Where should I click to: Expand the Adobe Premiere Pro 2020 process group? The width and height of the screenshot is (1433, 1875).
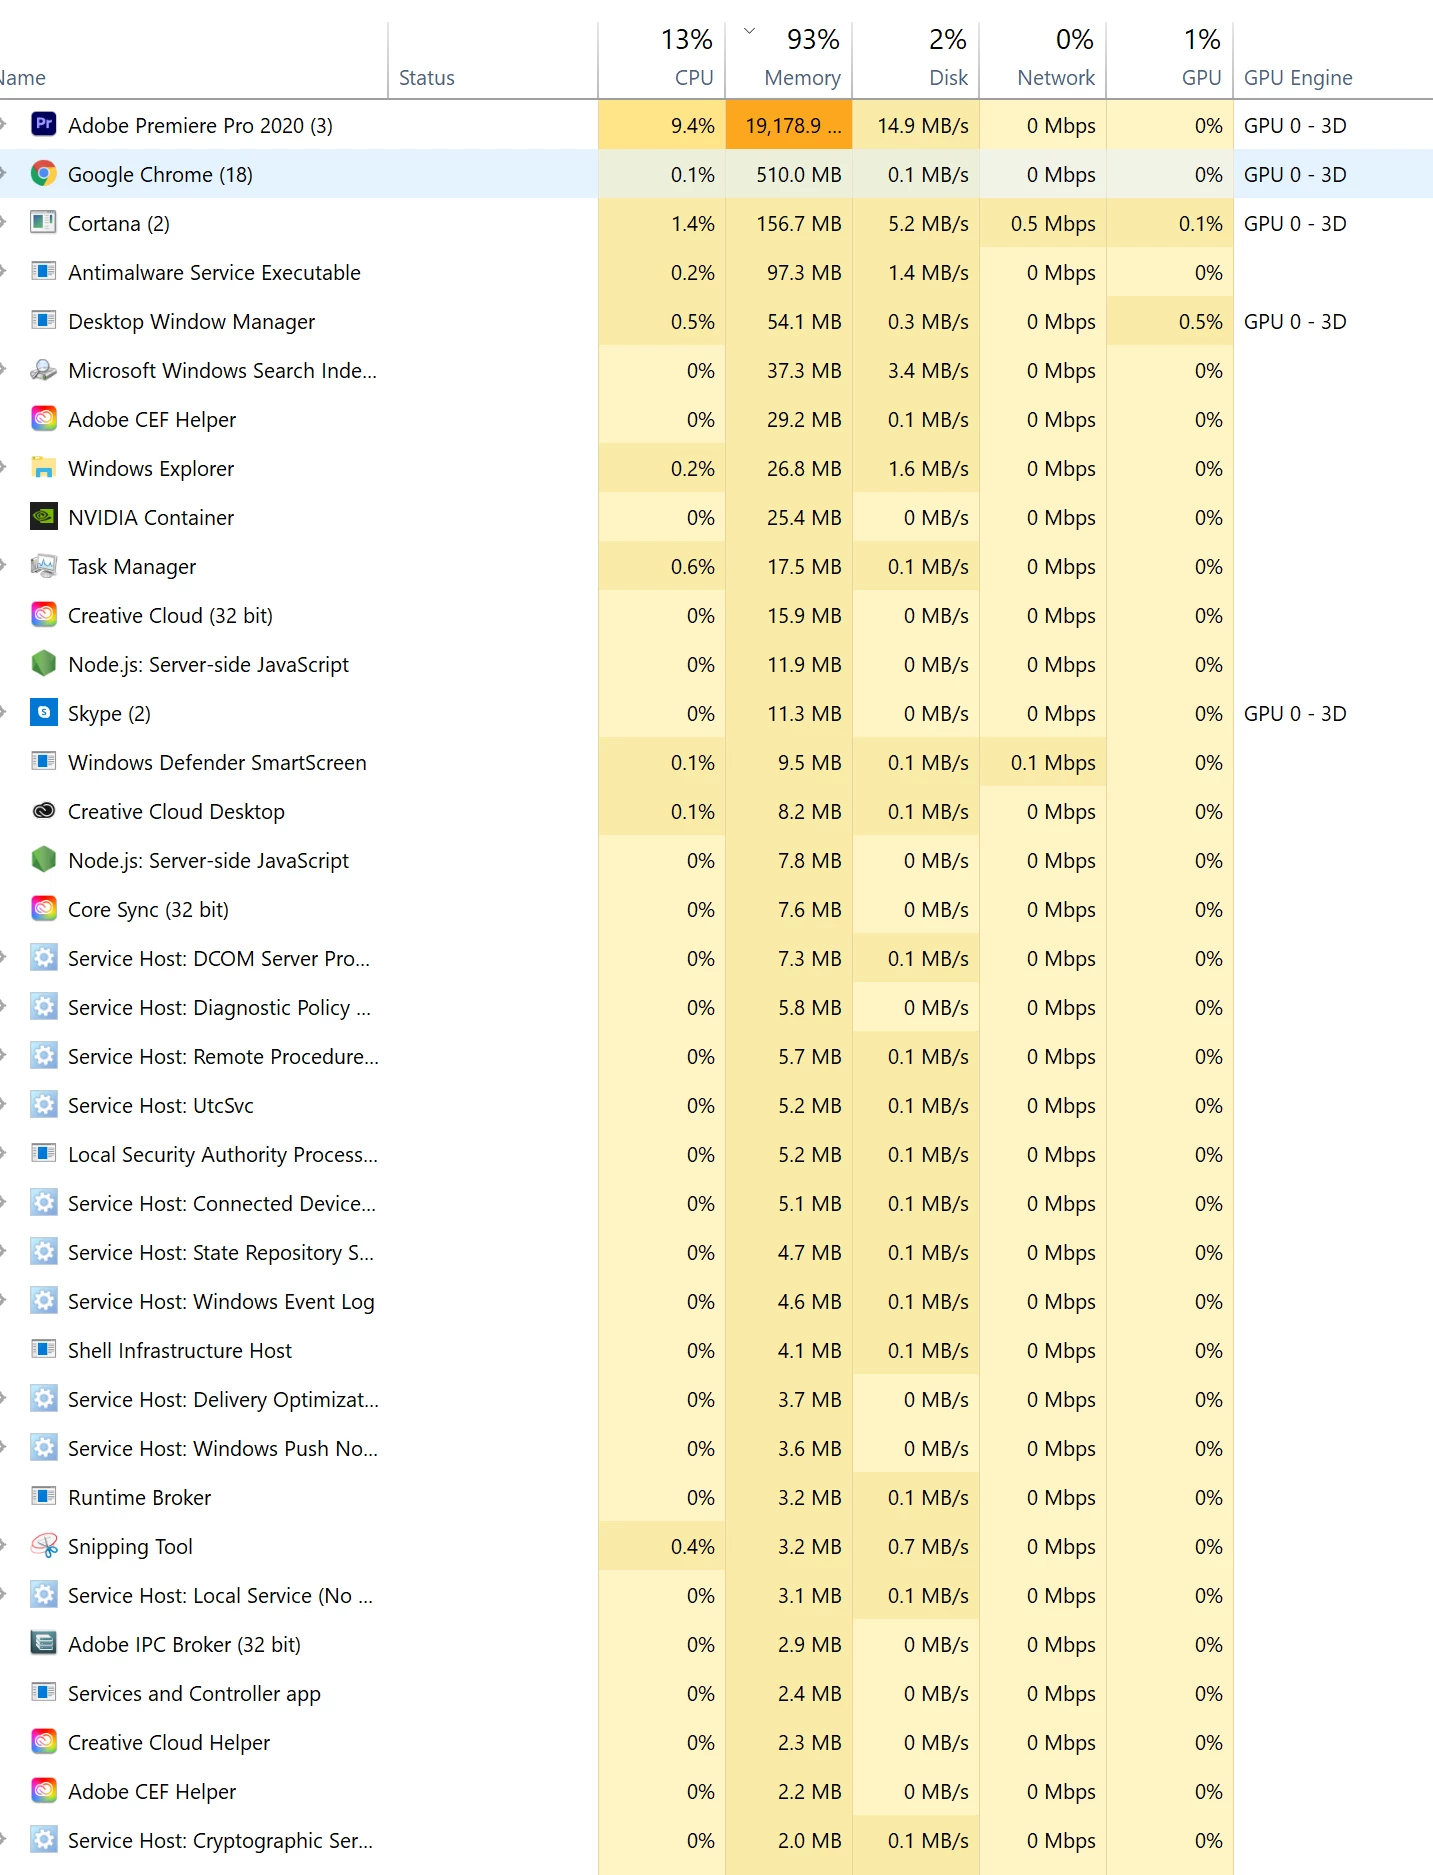click(4, 124)
